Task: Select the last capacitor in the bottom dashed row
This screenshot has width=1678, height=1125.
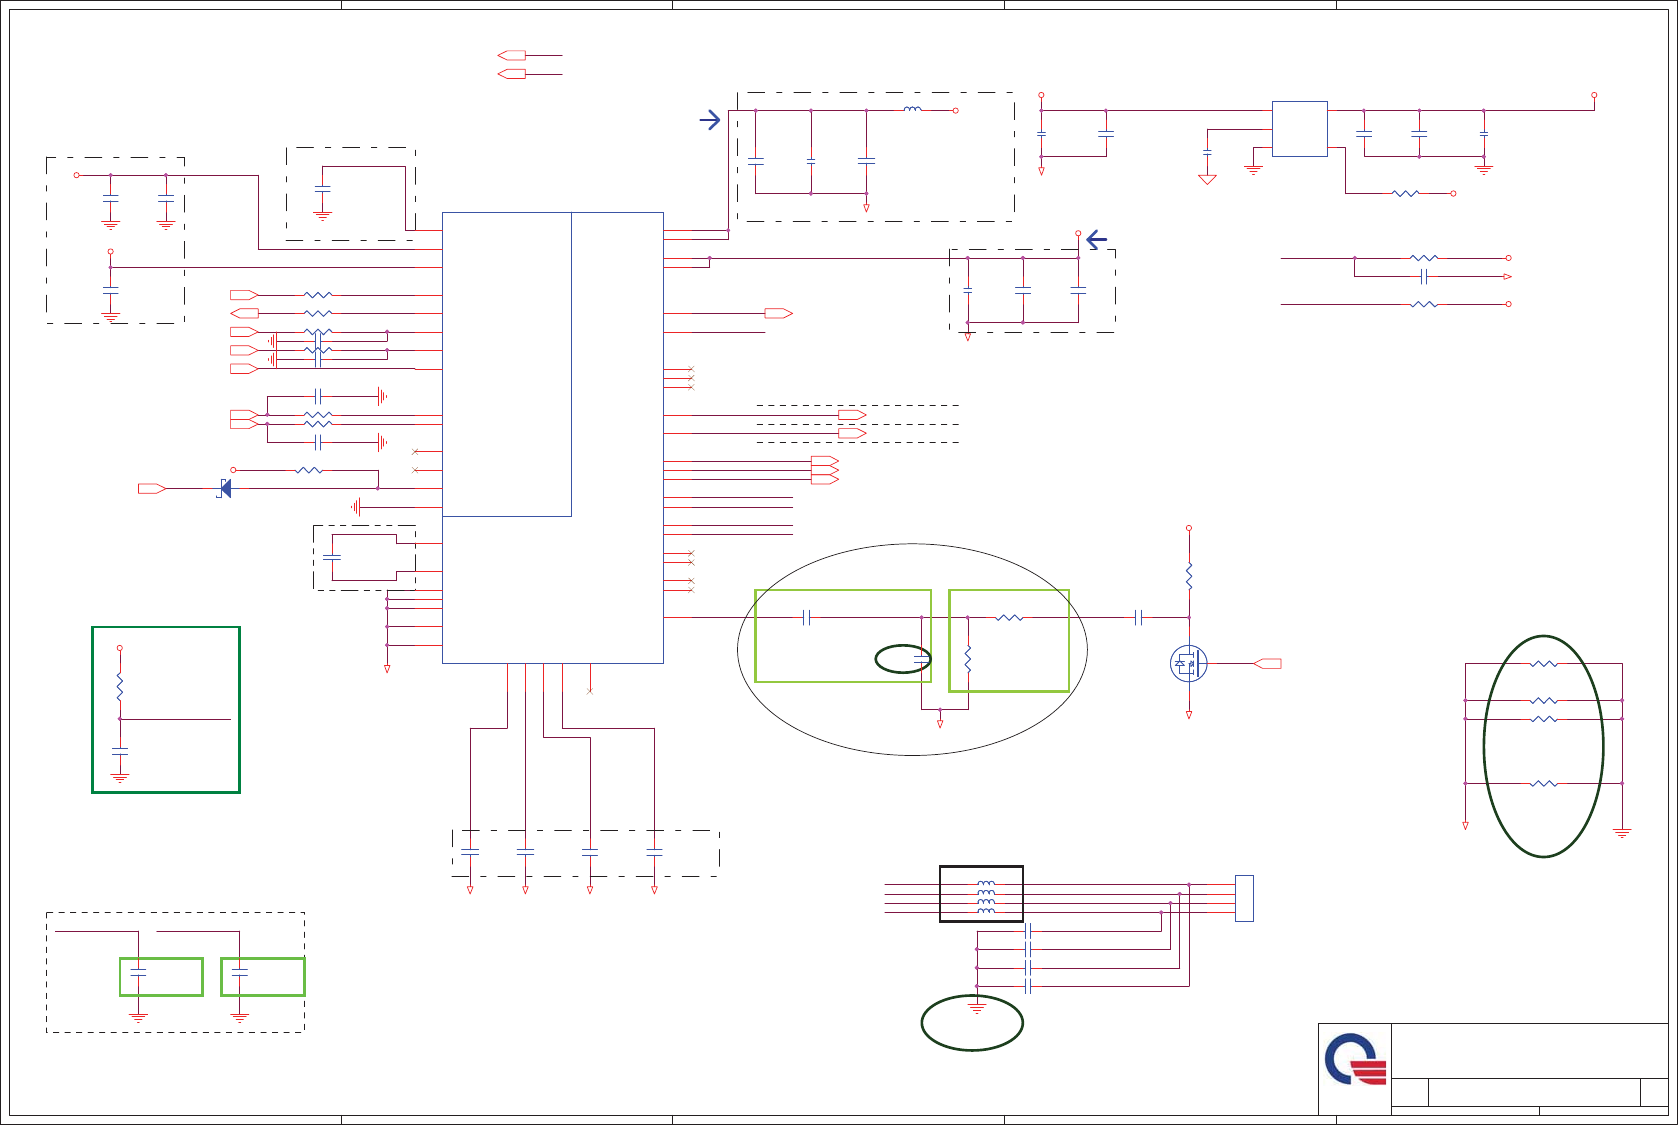Action: coord(654,852)
